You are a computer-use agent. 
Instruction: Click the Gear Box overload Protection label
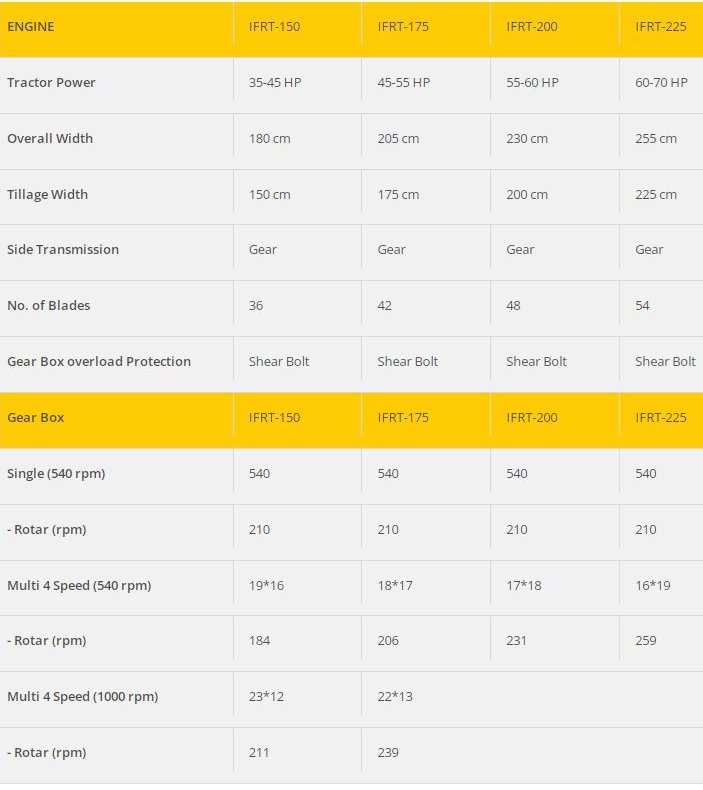[x=99, y=361]
